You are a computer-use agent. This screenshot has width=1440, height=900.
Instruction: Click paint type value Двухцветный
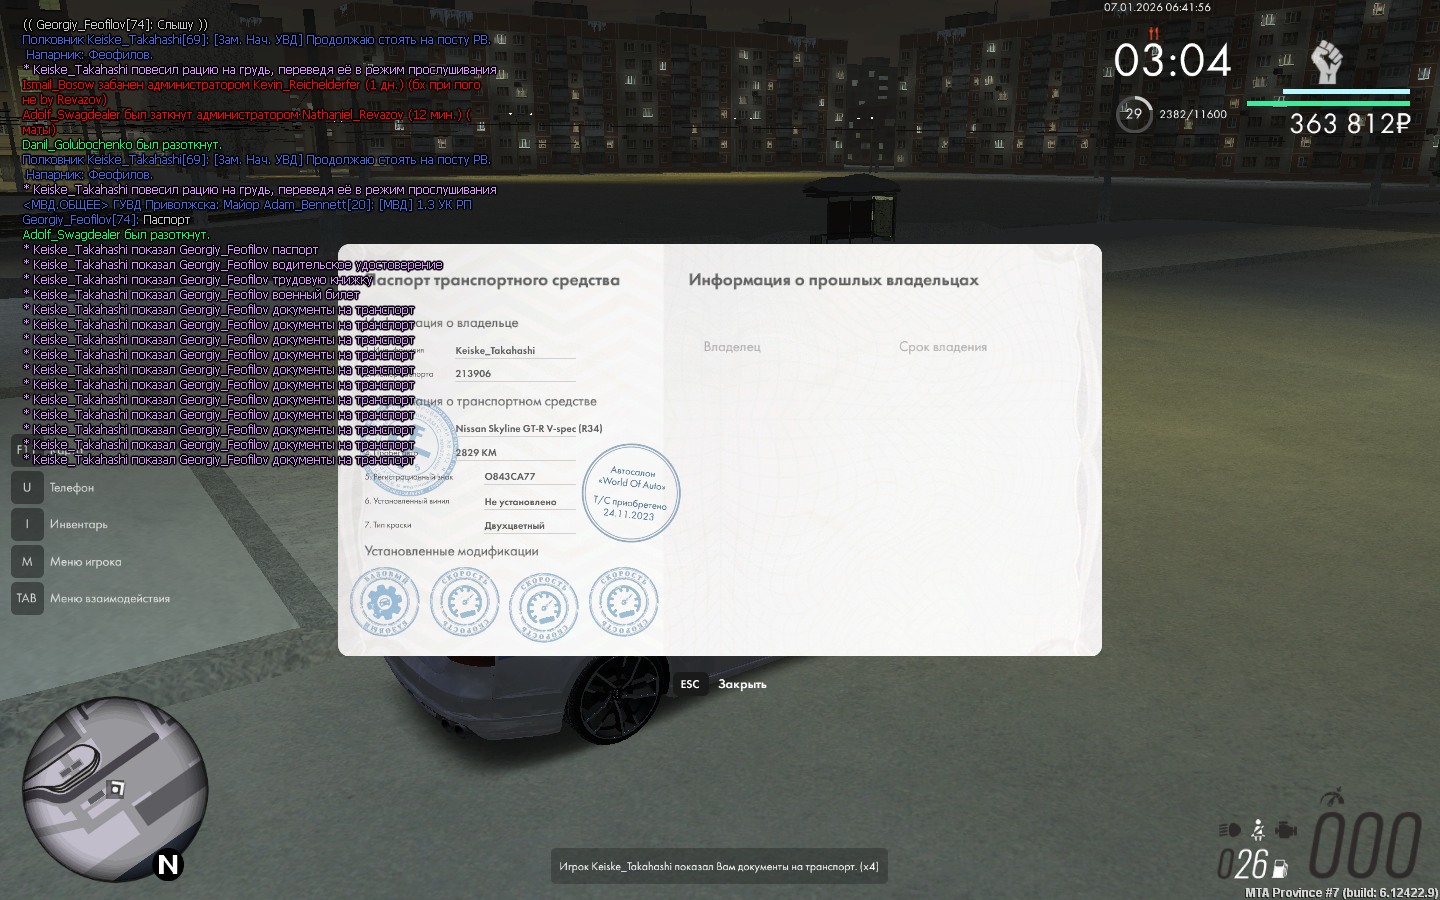pyautogui.click(x=515, y=526)
